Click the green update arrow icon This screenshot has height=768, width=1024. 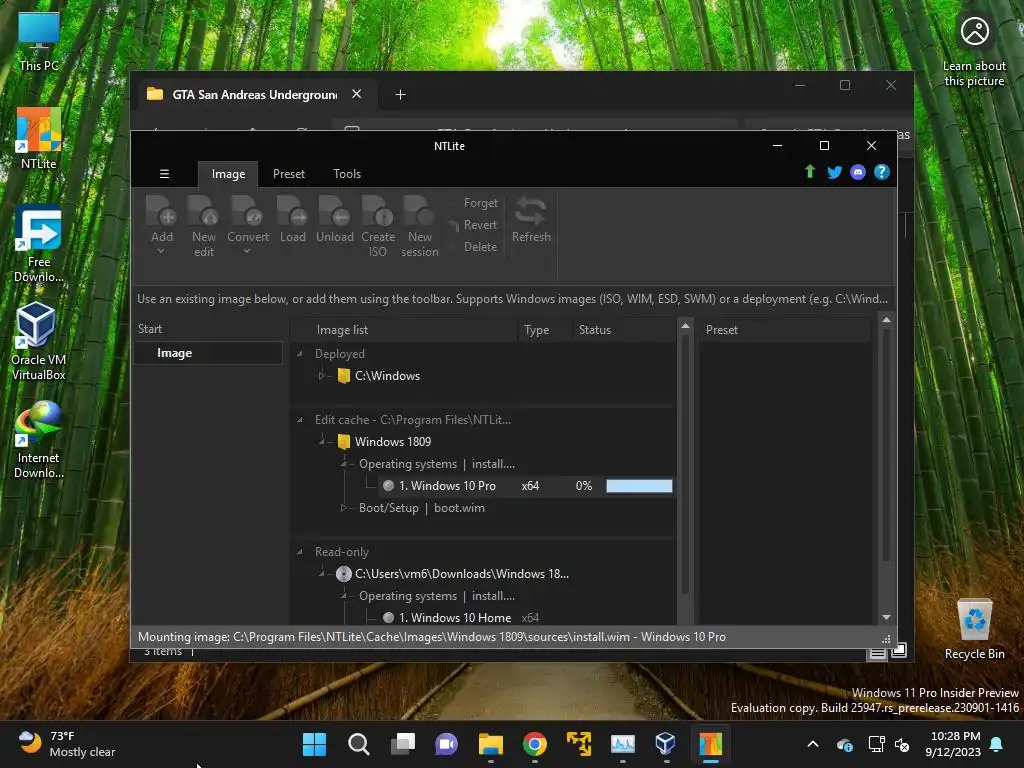(810, 172)
